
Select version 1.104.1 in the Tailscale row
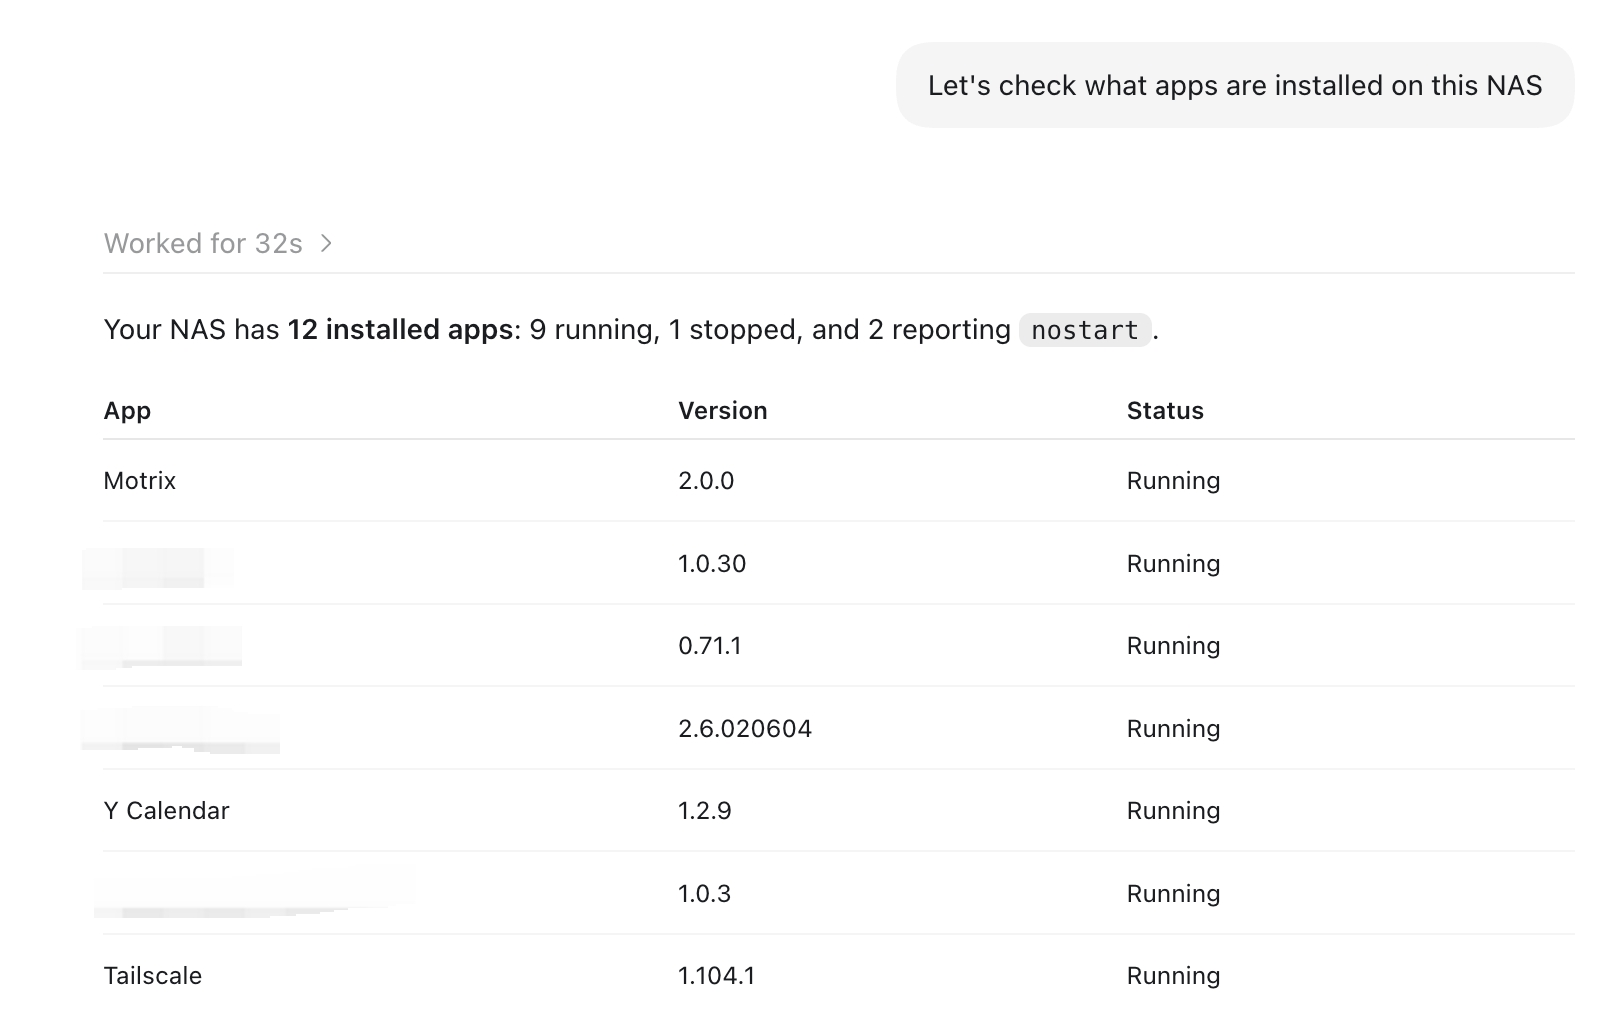click(x=717, y=975)
